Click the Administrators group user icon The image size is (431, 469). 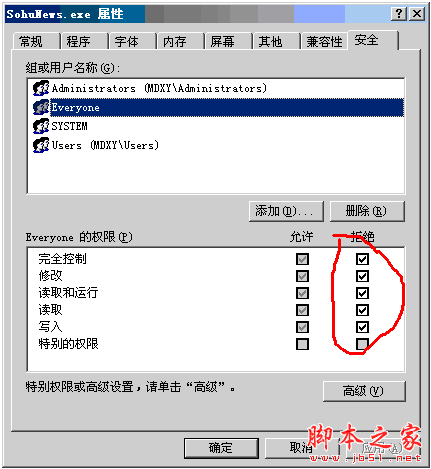click(x=41, y=88)
